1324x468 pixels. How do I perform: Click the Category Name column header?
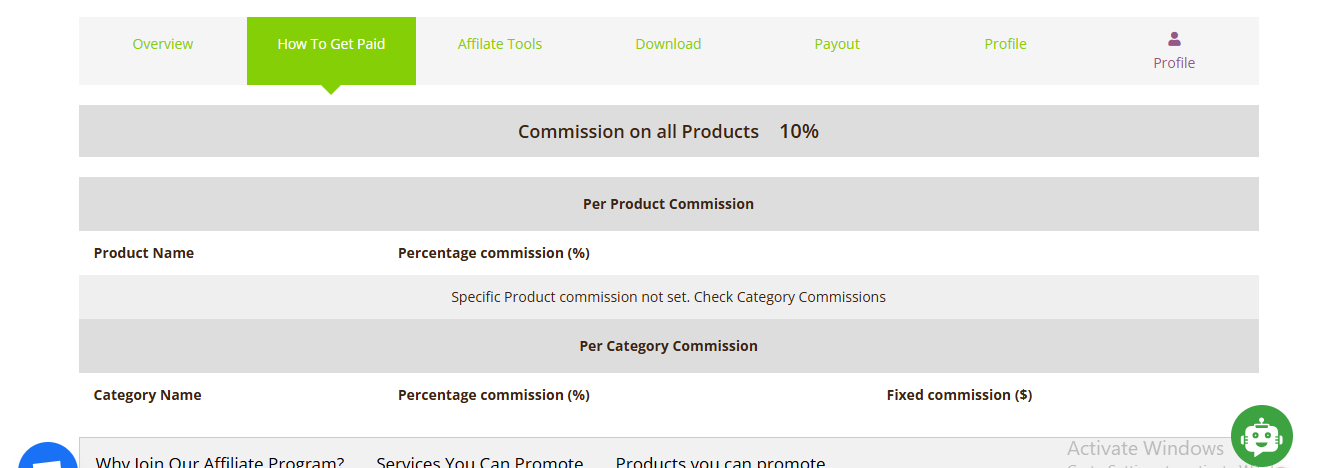[148, 395]
